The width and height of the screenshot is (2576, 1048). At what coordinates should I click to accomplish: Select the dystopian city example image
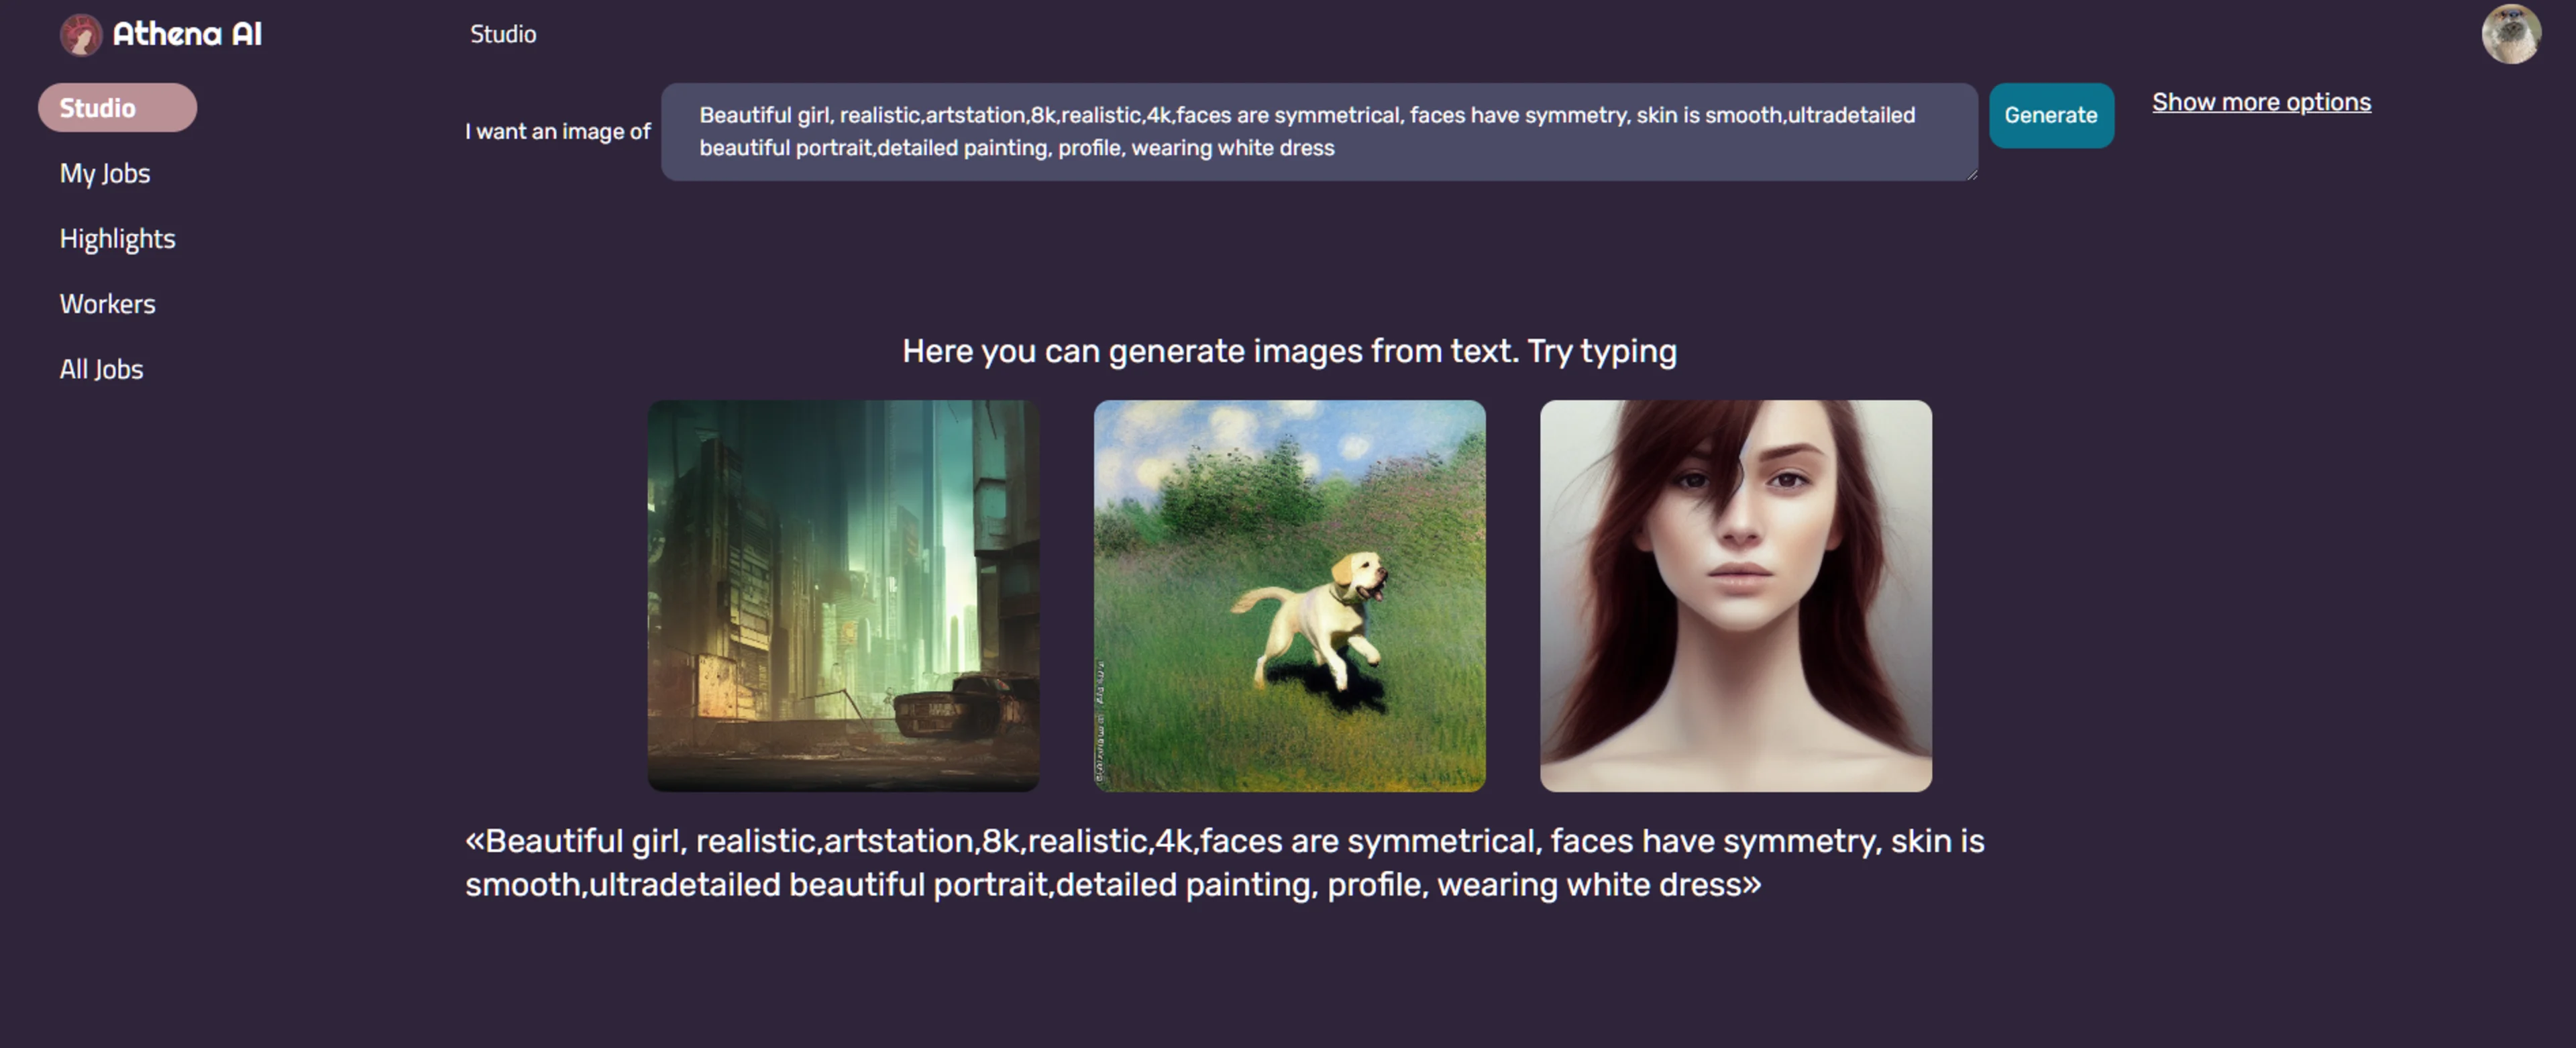[843, 595]
